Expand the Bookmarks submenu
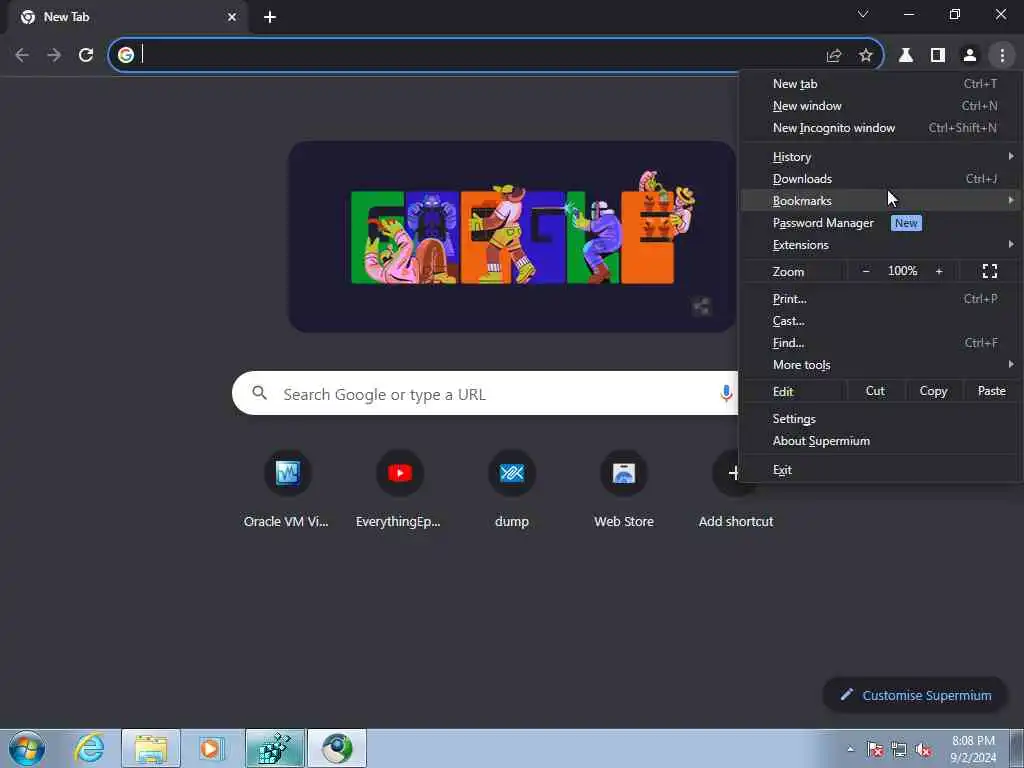1024x768 pixels. (x=881, y=200)
